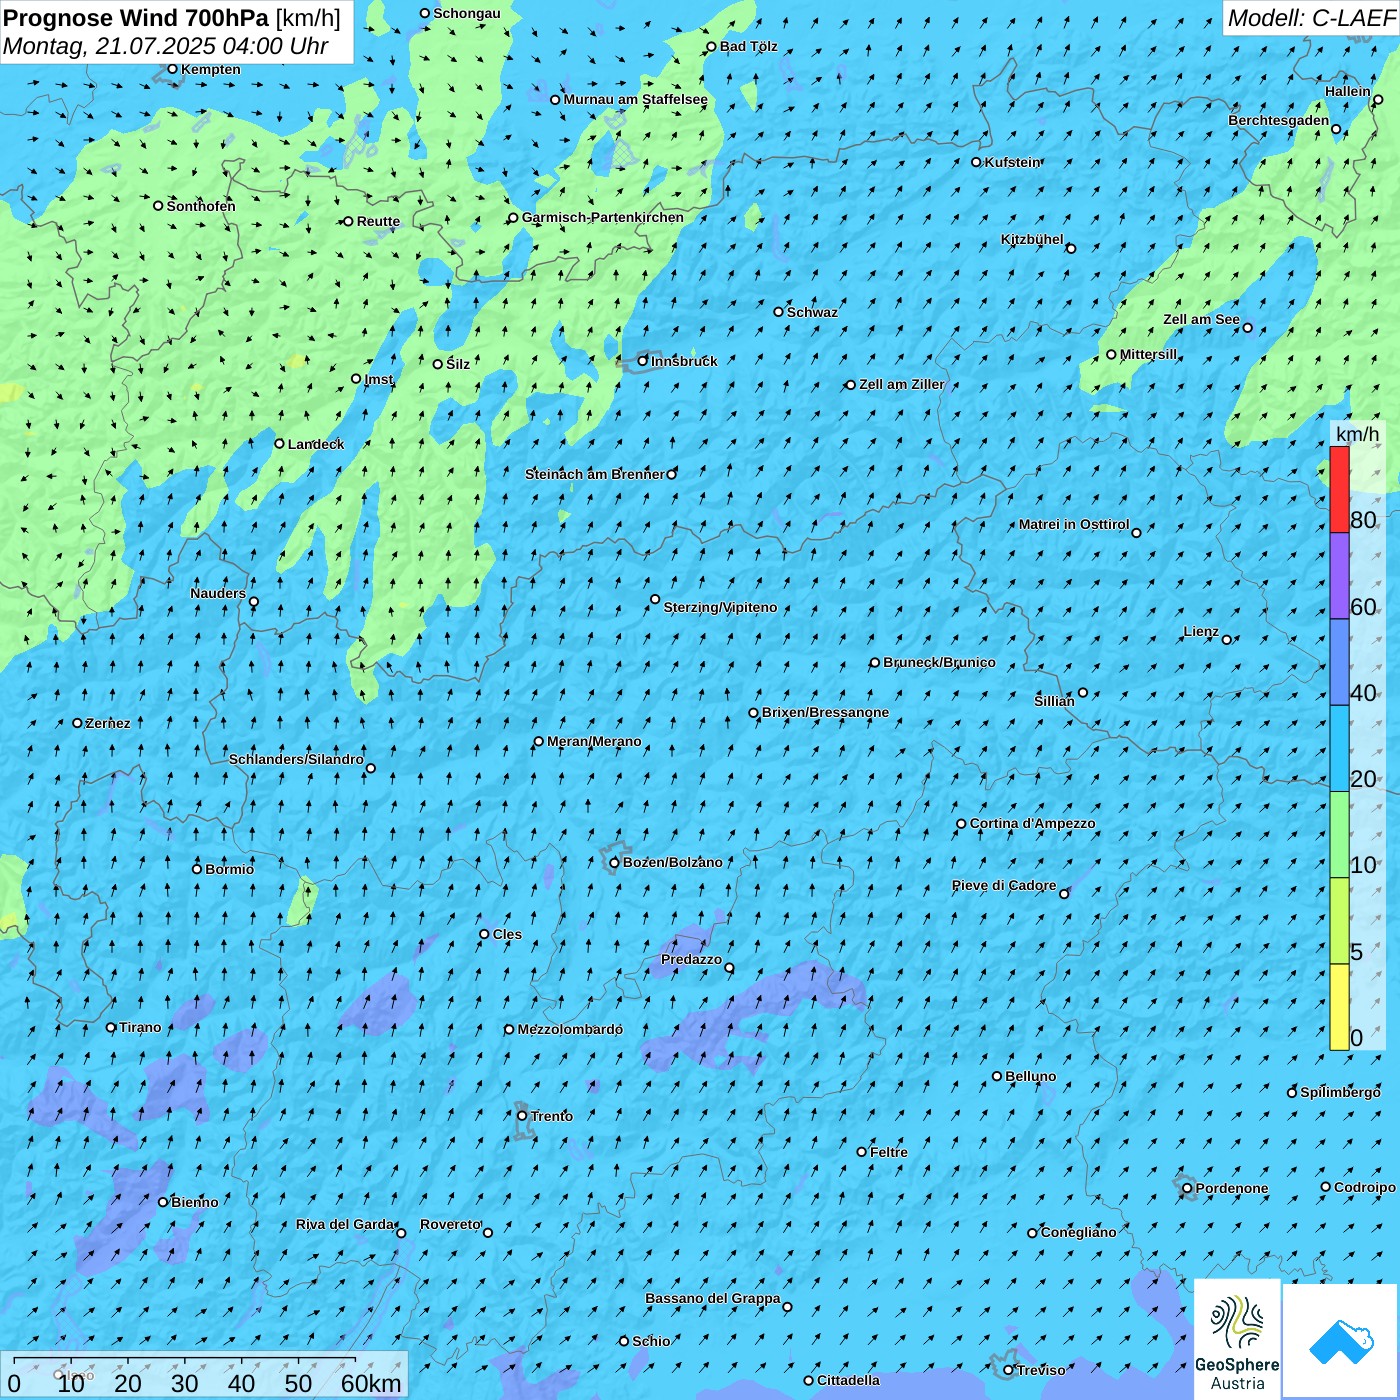Click the Schwaz city label
1400x1400 pixels.
[812, 312]
